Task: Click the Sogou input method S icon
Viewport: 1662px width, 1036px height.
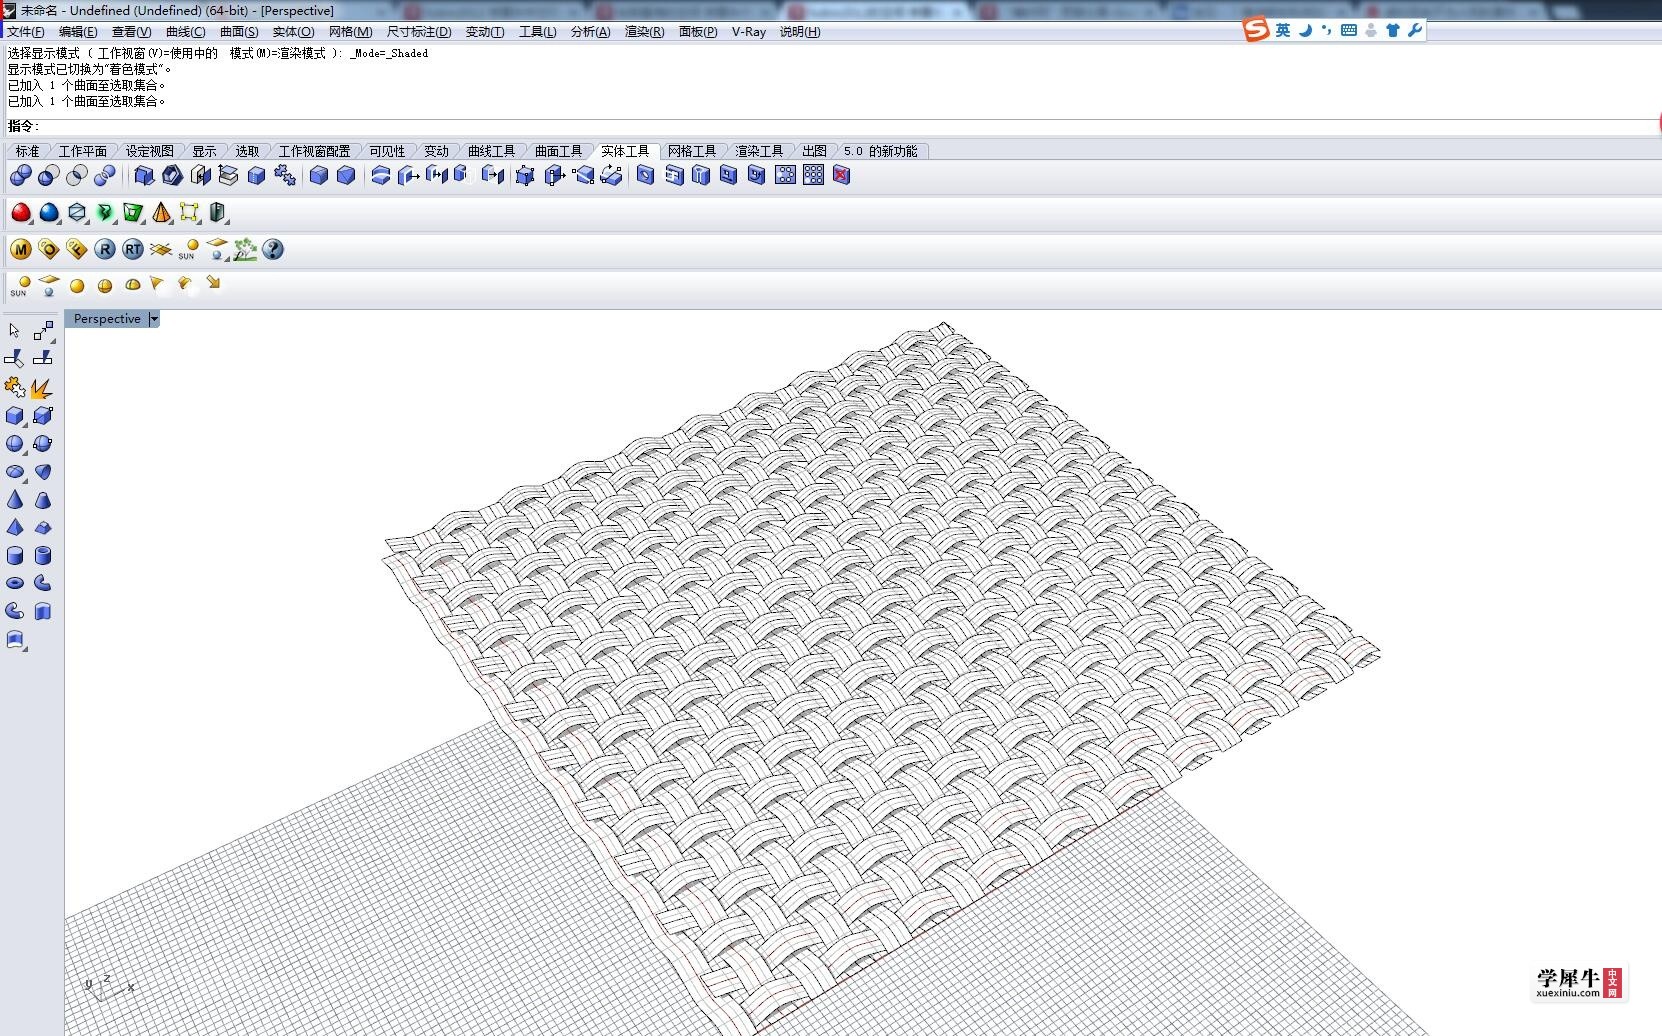Action: click(1256, 30)
